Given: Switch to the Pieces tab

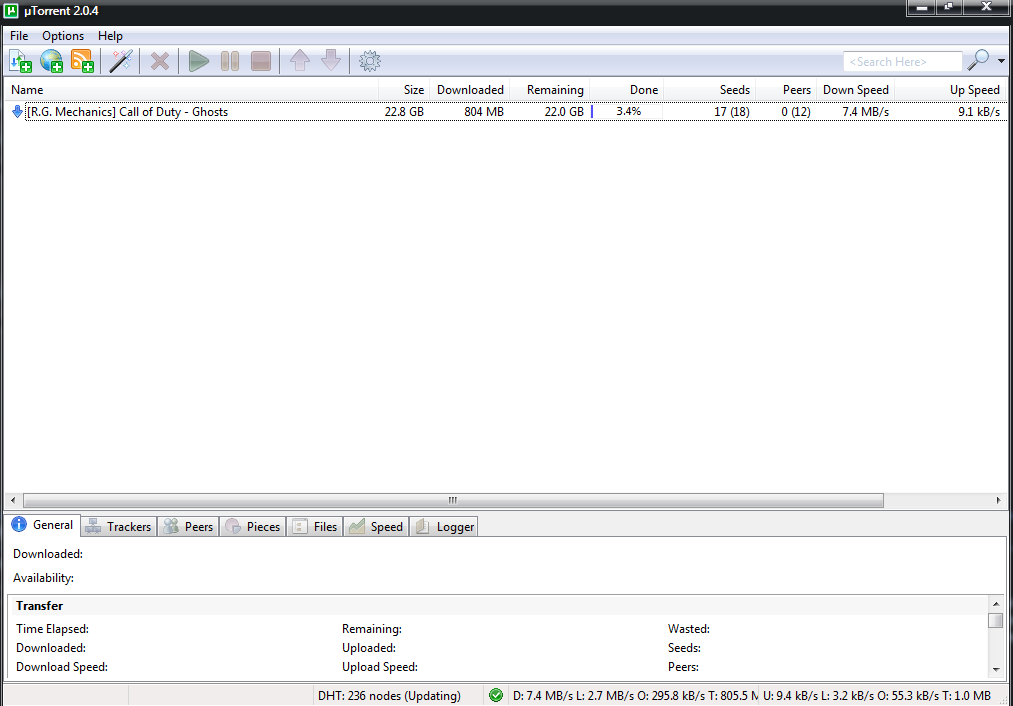Looking at the screenshot, I should coord(253,526).
